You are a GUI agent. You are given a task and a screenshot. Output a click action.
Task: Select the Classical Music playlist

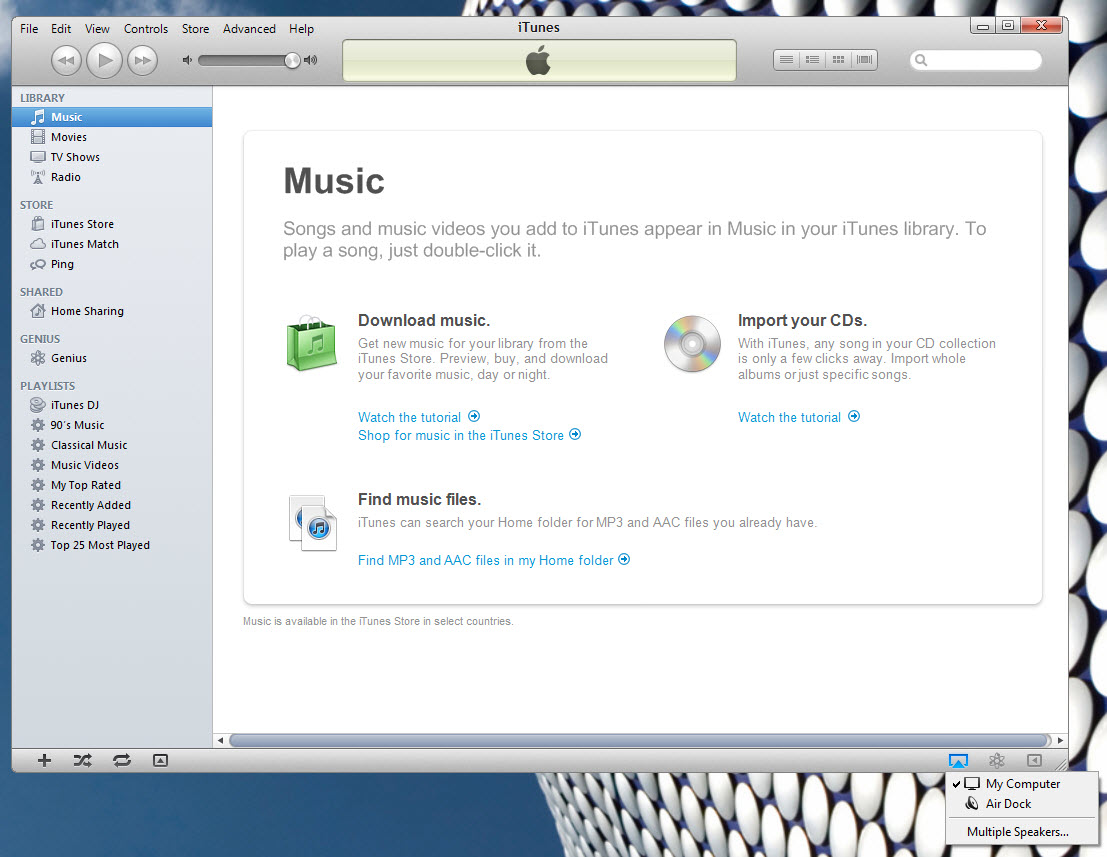112,445
